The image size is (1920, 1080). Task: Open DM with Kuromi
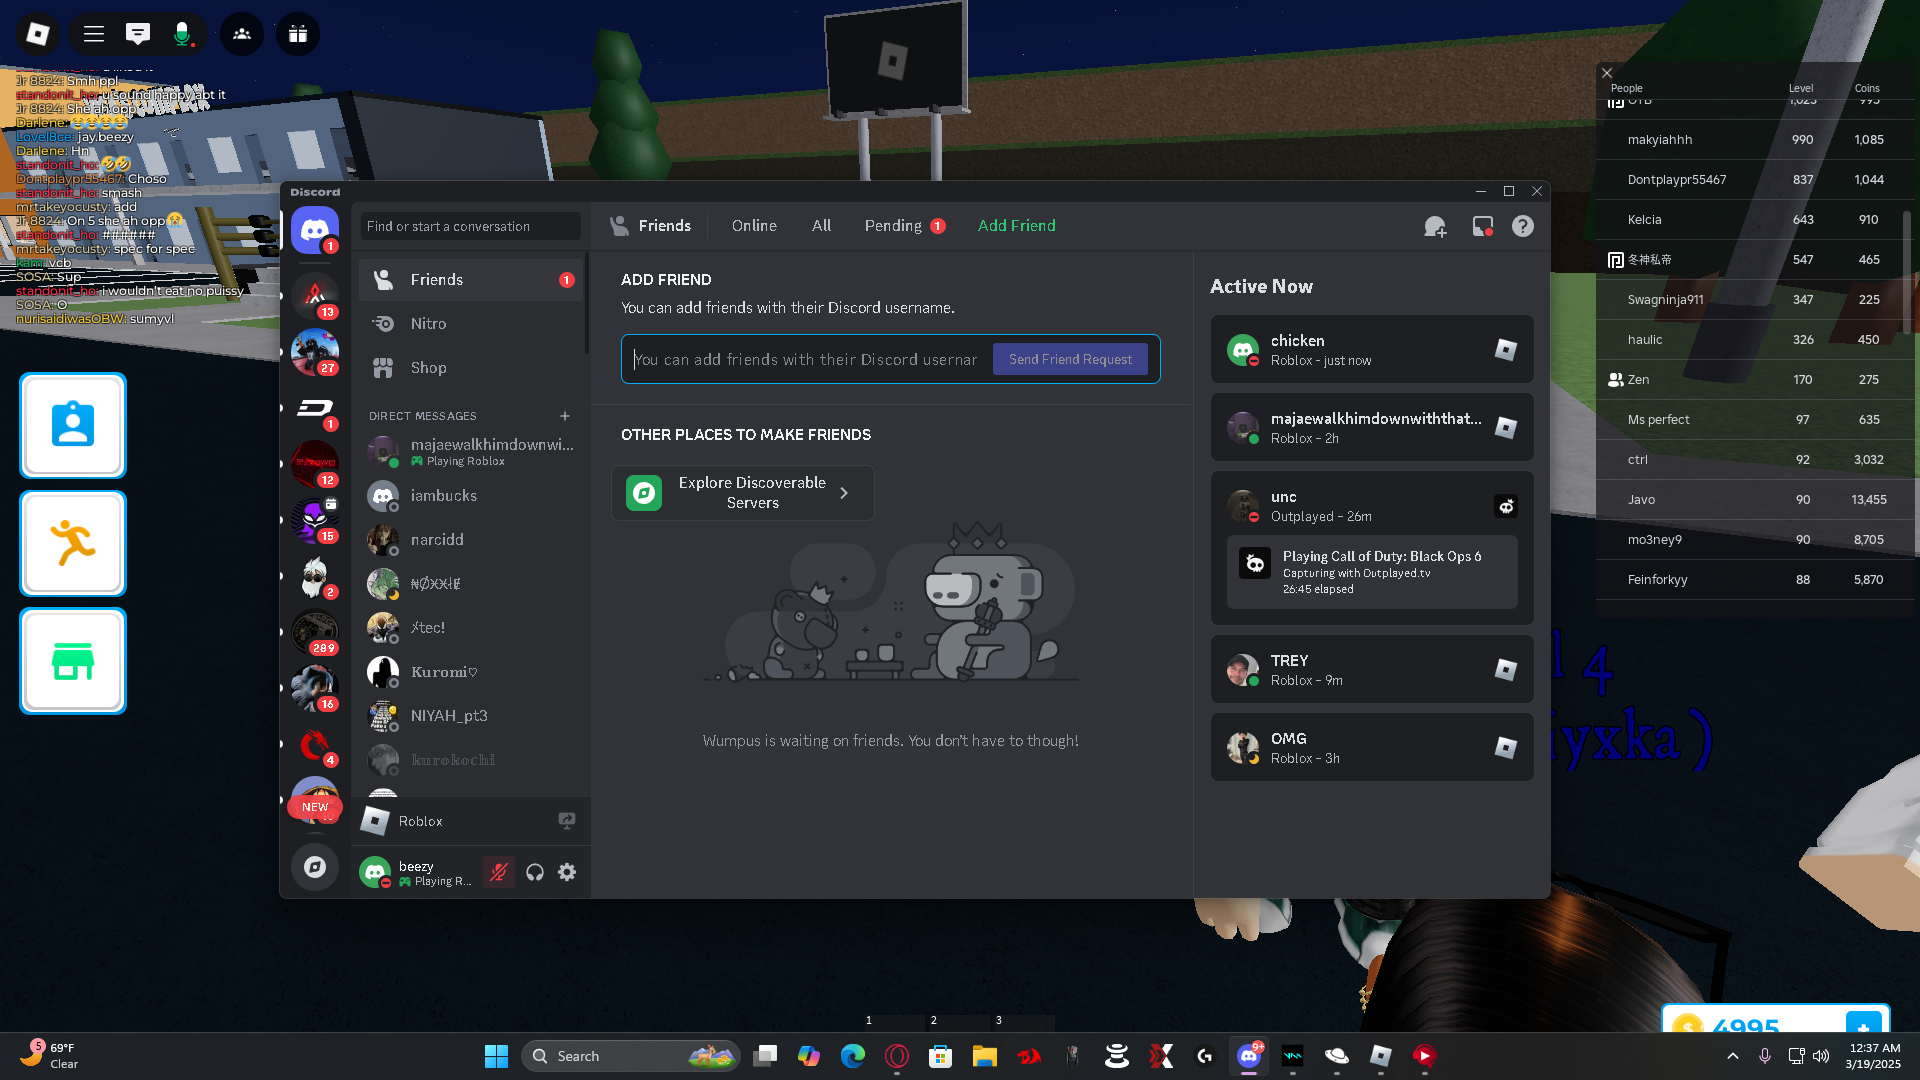pos(471,672)
